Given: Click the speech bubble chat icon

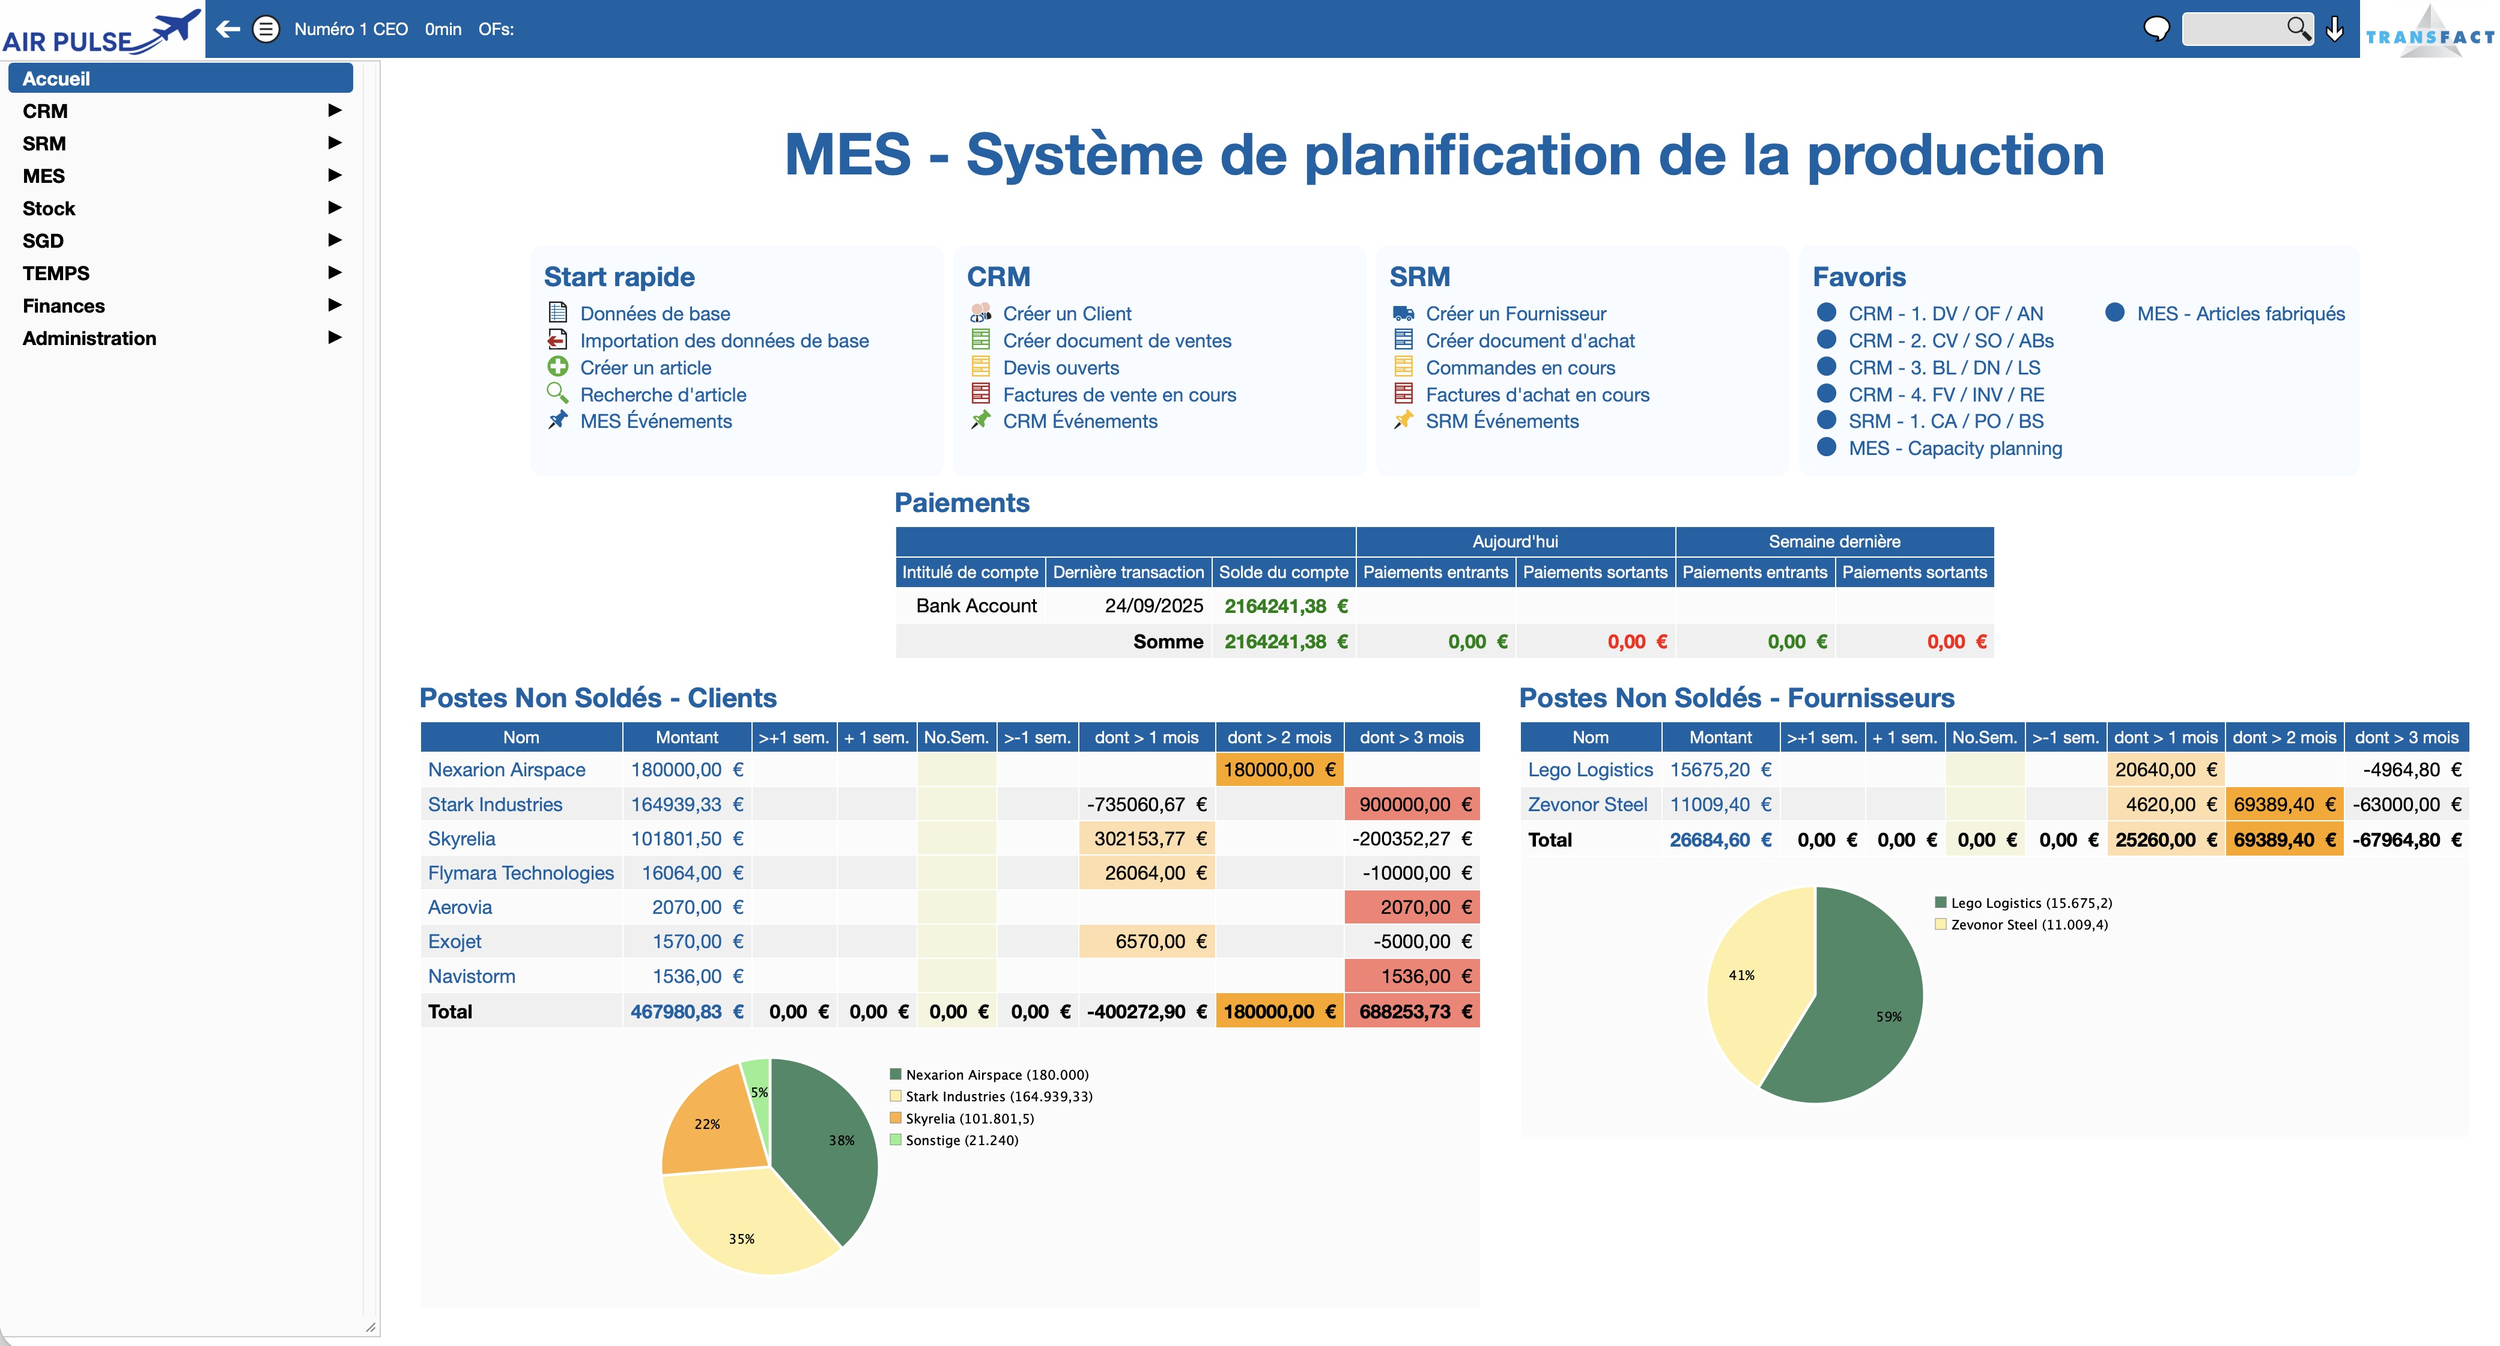Looking at the screenshot, I should tap(2156, 29).
